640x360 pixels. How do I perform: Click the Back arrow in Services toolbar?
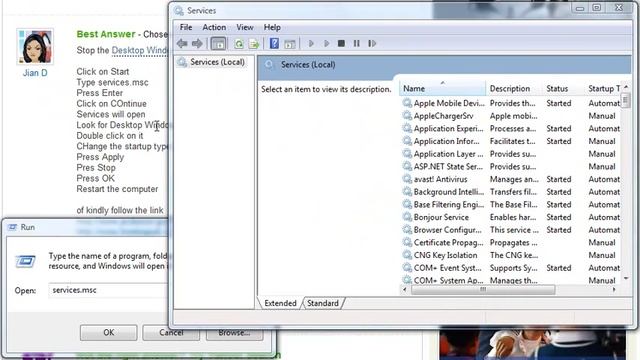pos(182,43)
